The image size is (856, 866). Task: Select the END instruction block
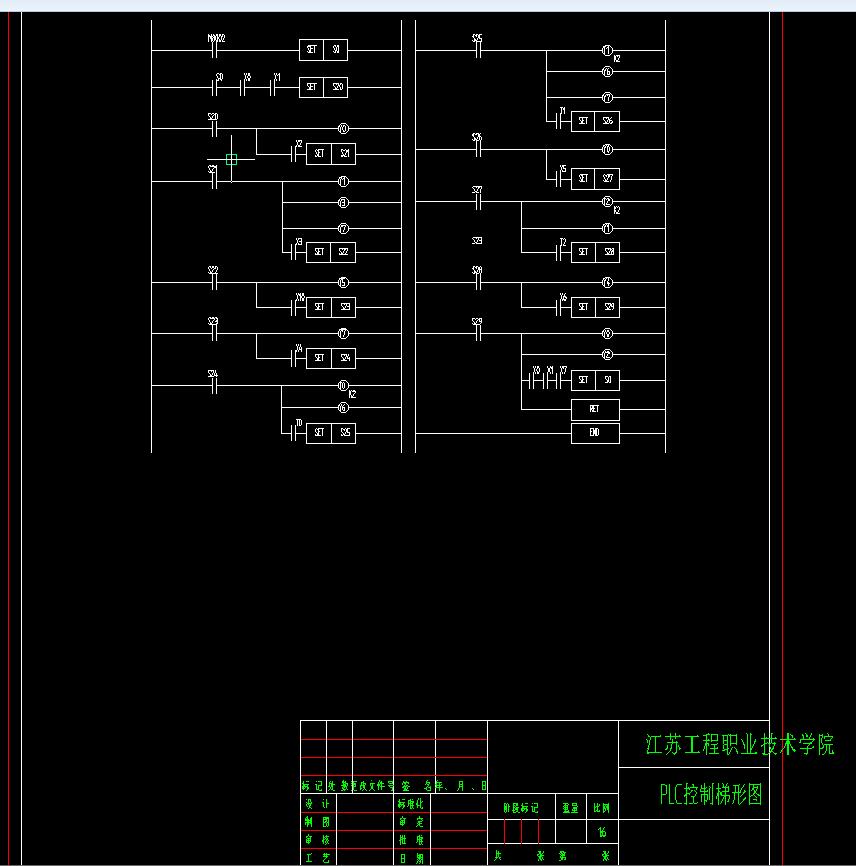click(x=596, y=432)
